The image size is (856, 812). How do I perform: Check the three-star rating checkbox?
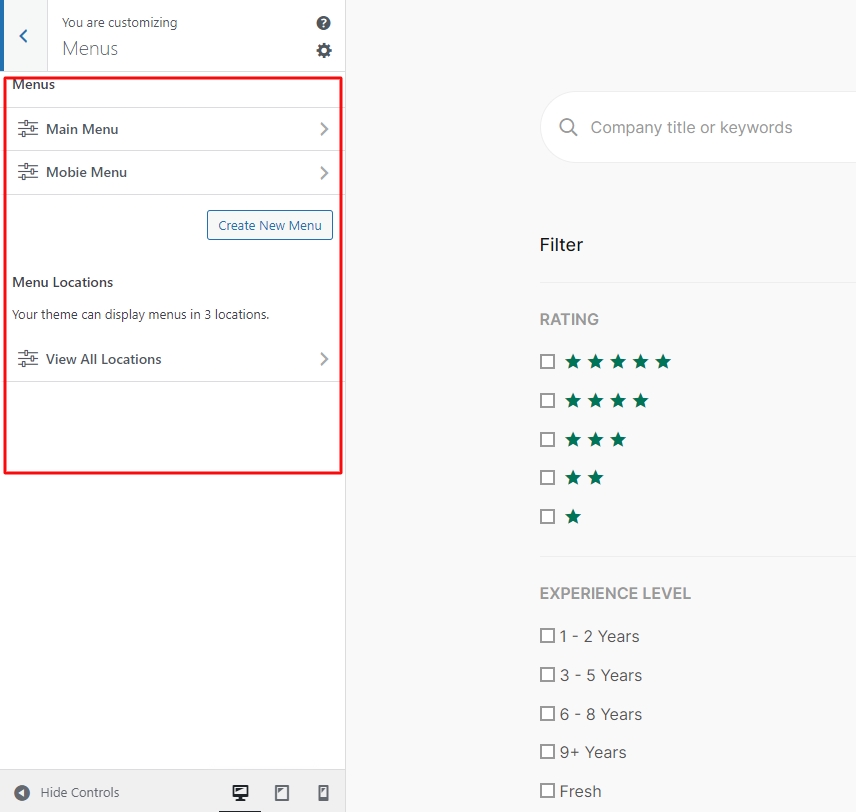[x=547, y=439]
